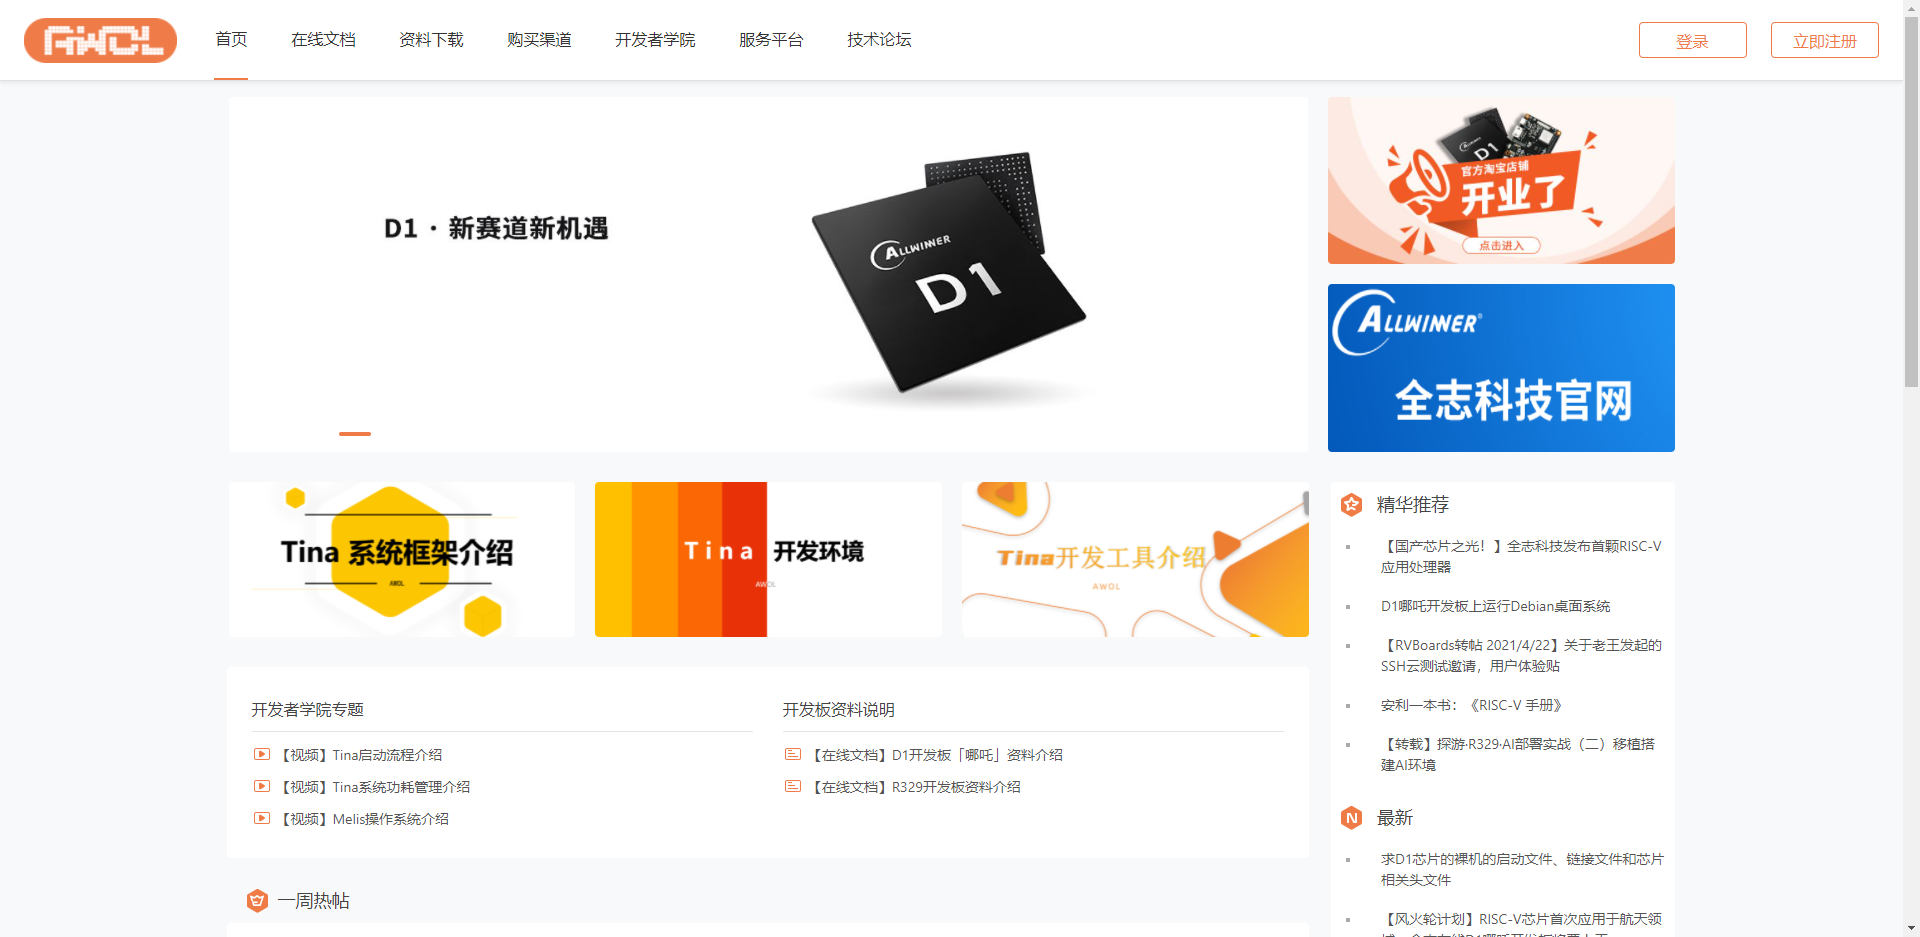Go to 资料下载 page

tap(431, 40)
